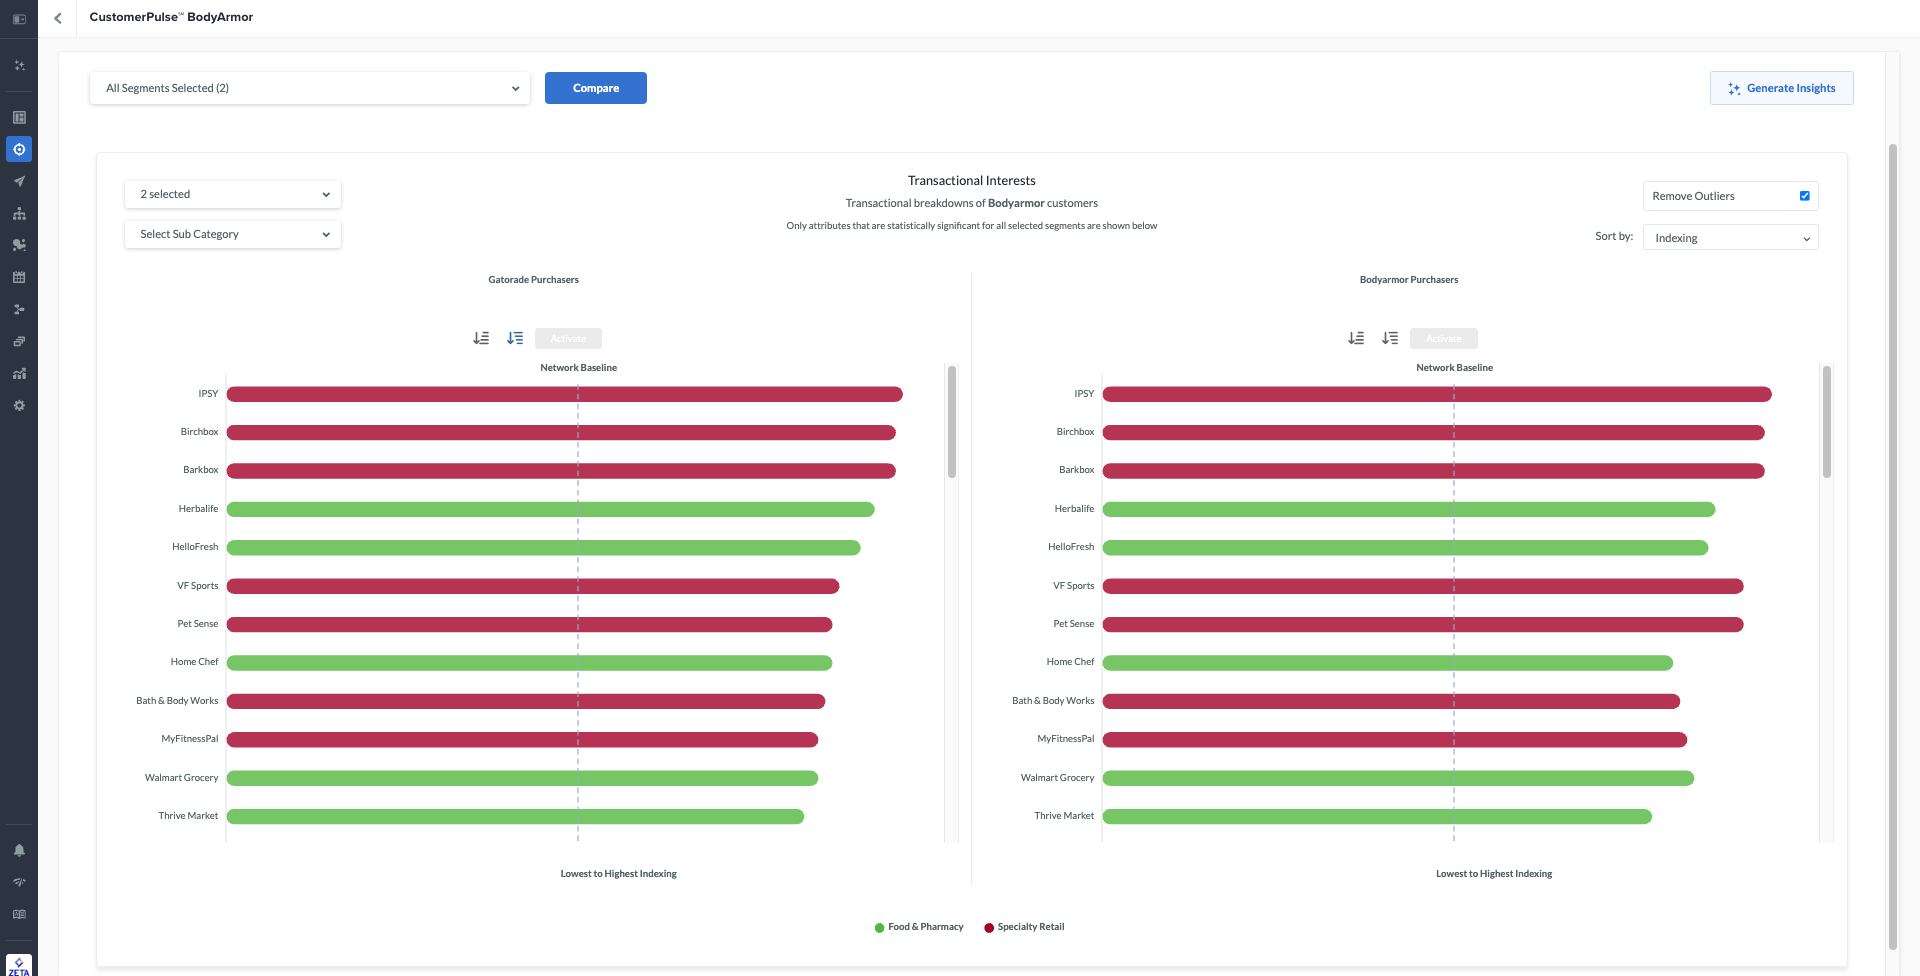Sort Bodyarmor chart descending icon
This screenshot has width=1920, height=976.
coord(1390,338)
